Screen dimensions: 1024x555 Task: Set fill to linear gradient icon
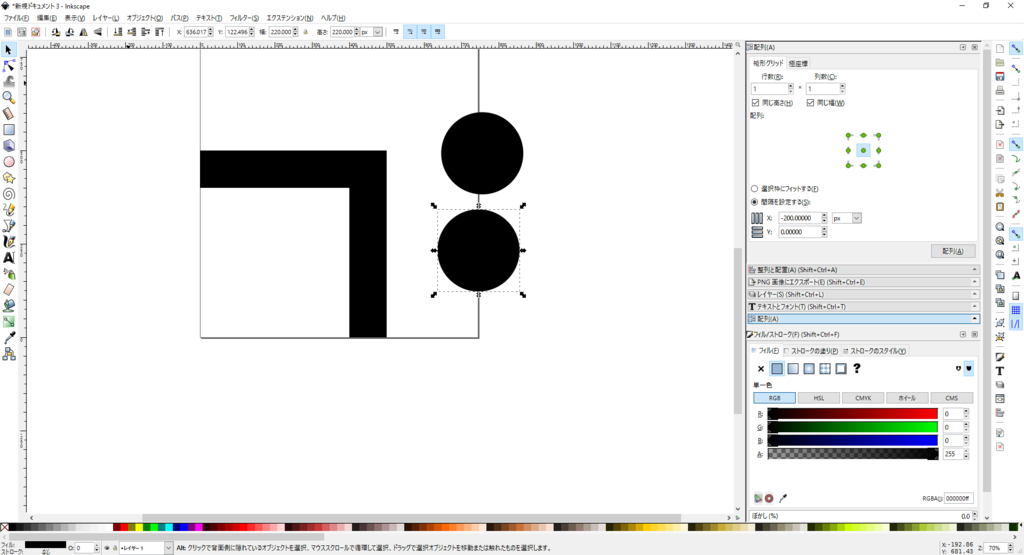tap(793, 369)
